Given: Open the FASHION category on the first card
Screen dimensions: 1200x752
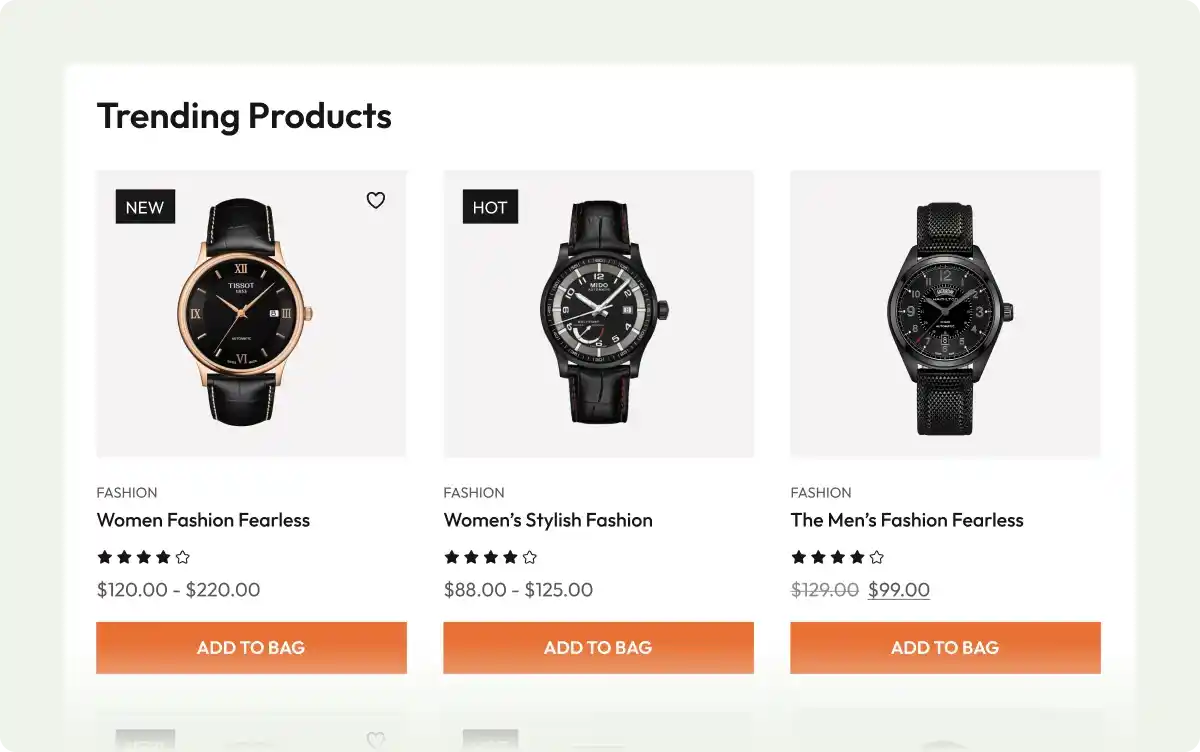Looking at the screenshot, I should tap(127, 492).
